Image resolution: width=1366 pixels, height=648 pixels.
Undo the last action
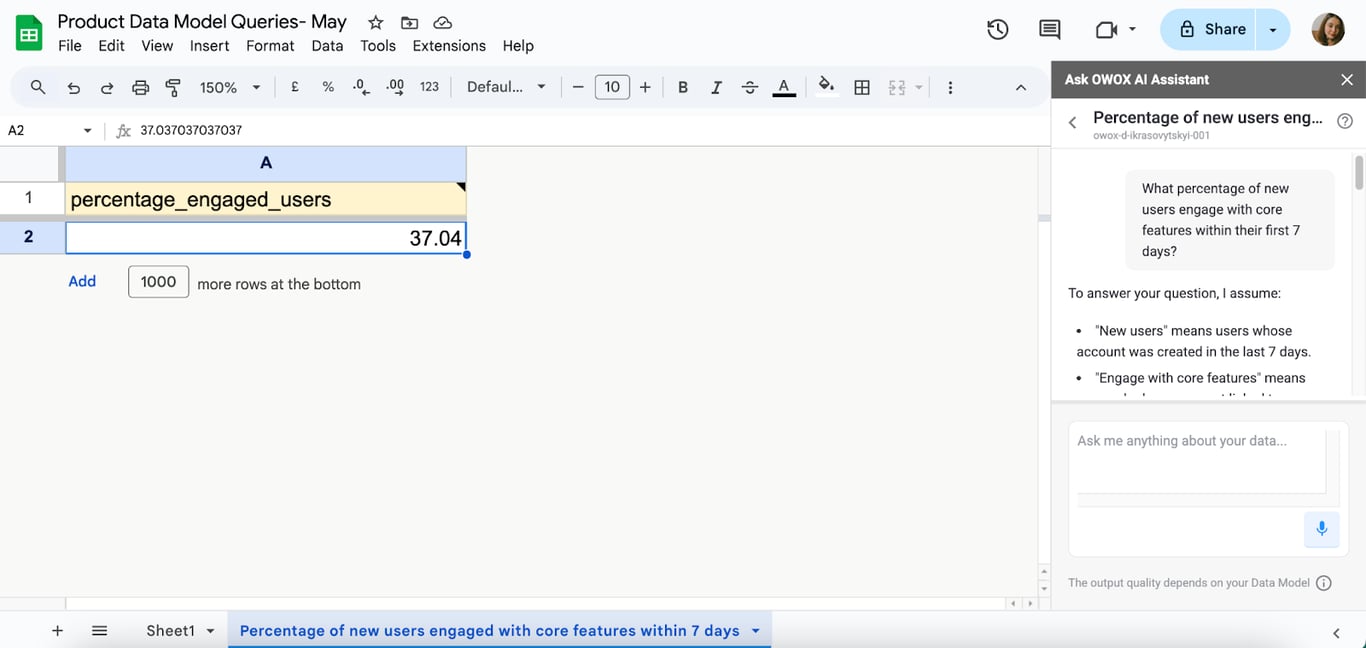pyautogui.click(x=74, y=87)
